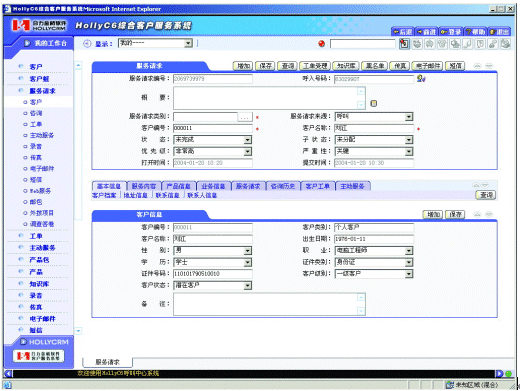Click the caller lookup icon beside 呼入号码

pyautogui.click(x=421, y=79)
